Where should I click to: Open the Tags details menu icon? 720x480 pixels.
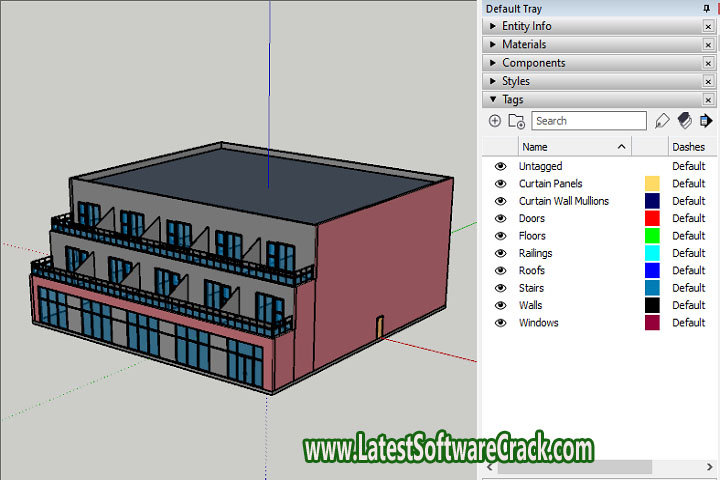(706, 121)
